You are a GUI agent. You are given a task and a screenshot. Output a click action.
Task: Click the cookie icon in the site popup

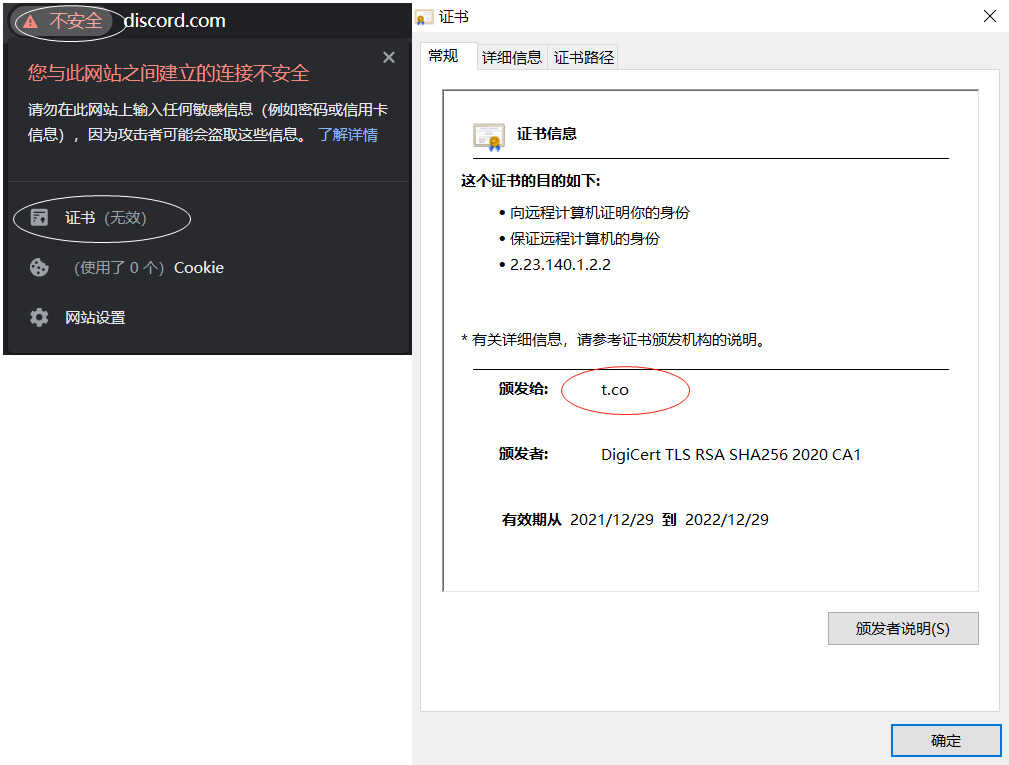[39, 267]
